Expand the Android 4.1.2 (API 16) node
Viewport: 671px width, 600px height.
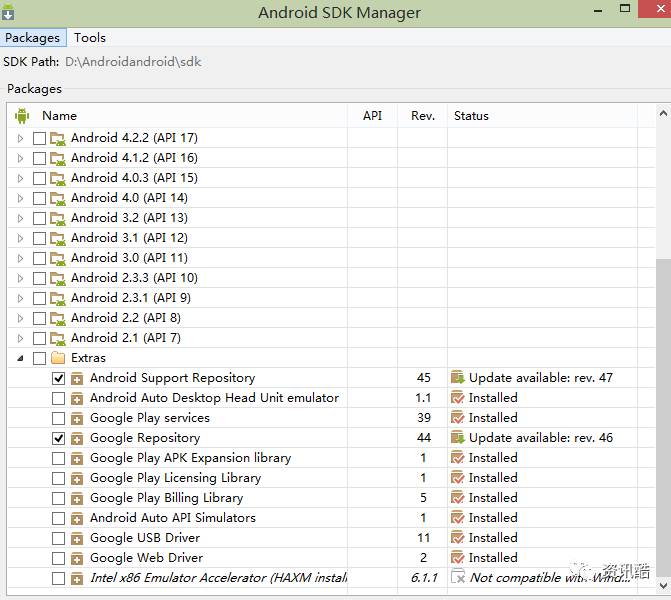coord(20,158)
